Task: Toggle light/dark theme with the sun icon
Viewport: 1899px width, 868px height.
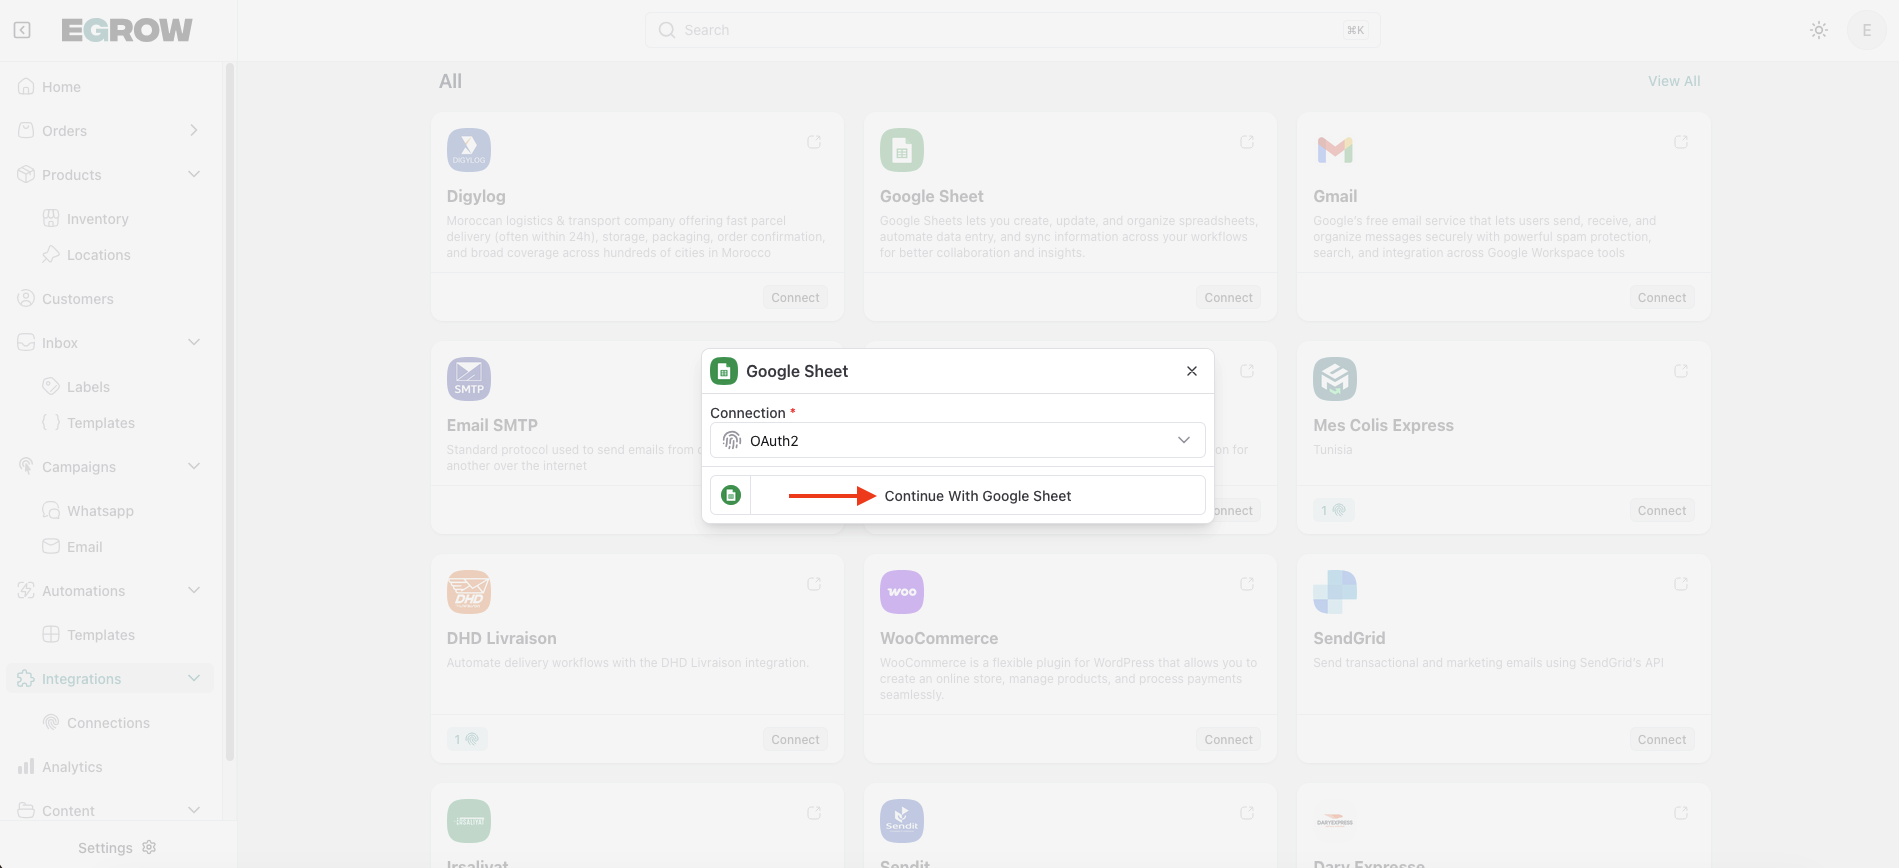Action: pos(1819,30)
